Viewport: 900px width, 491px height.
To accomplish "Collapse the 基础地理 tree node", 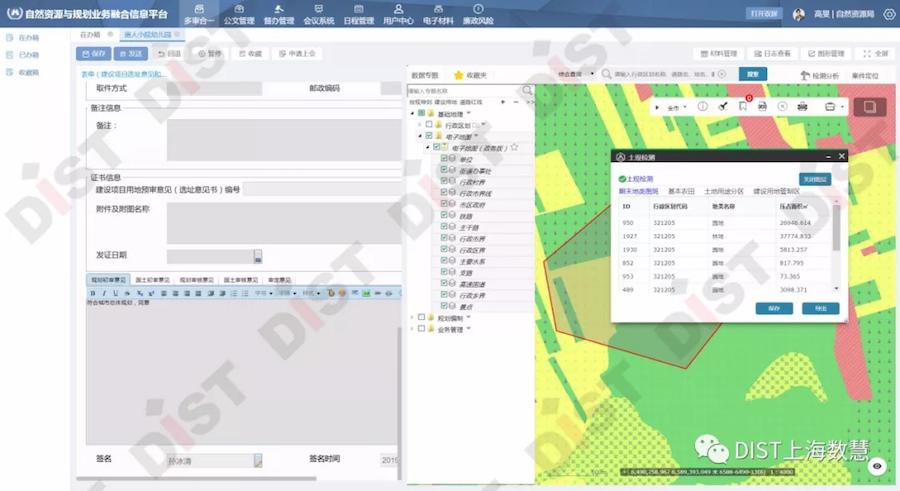I will (x=413, y=114).
